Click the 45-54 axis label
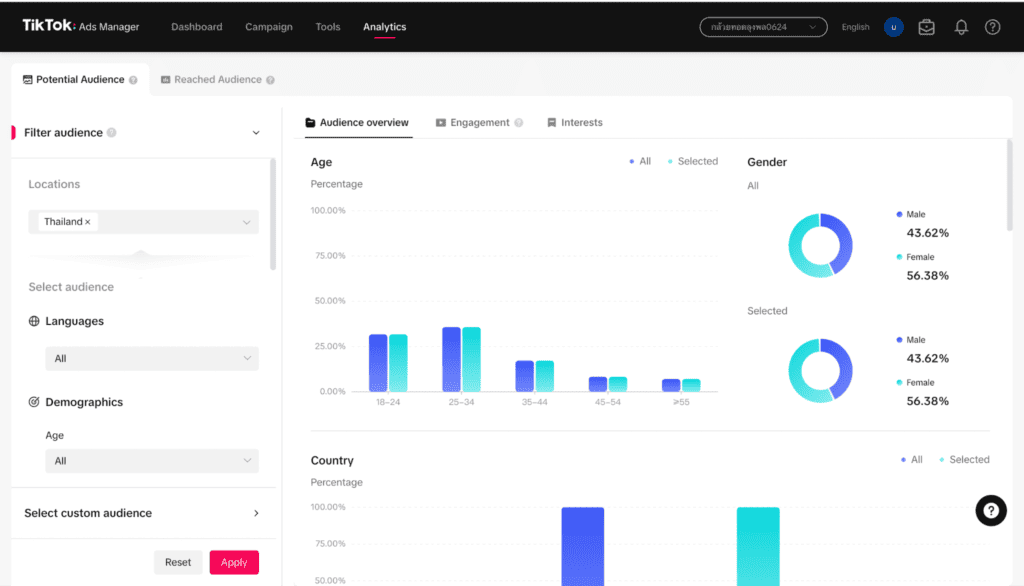1024x586 pixels. tap(607, 402)
